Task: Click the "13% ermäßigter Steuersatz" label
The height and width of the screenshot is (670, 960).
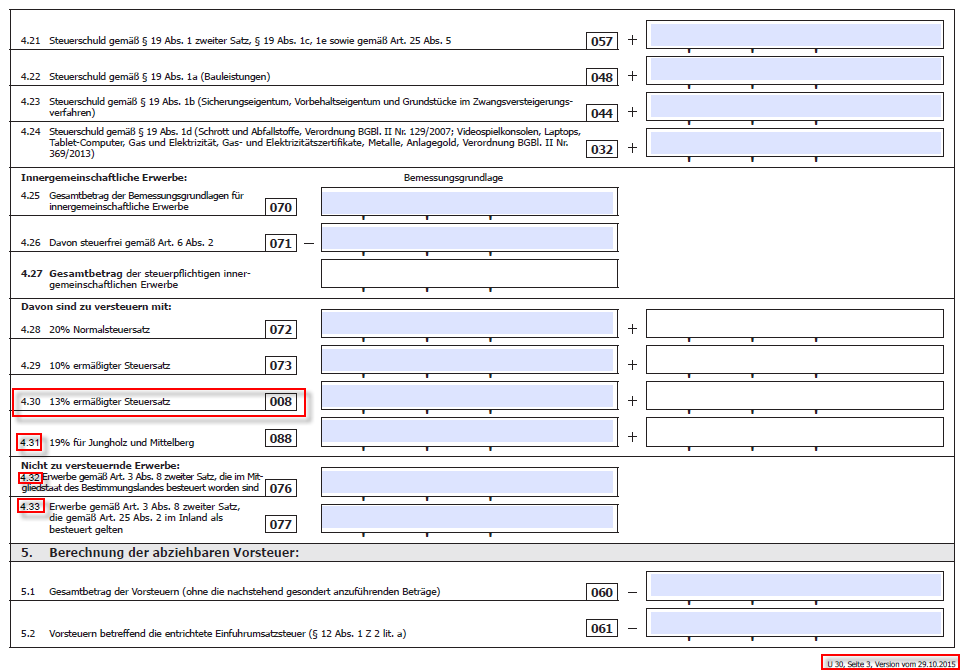Action: point(110,402)
